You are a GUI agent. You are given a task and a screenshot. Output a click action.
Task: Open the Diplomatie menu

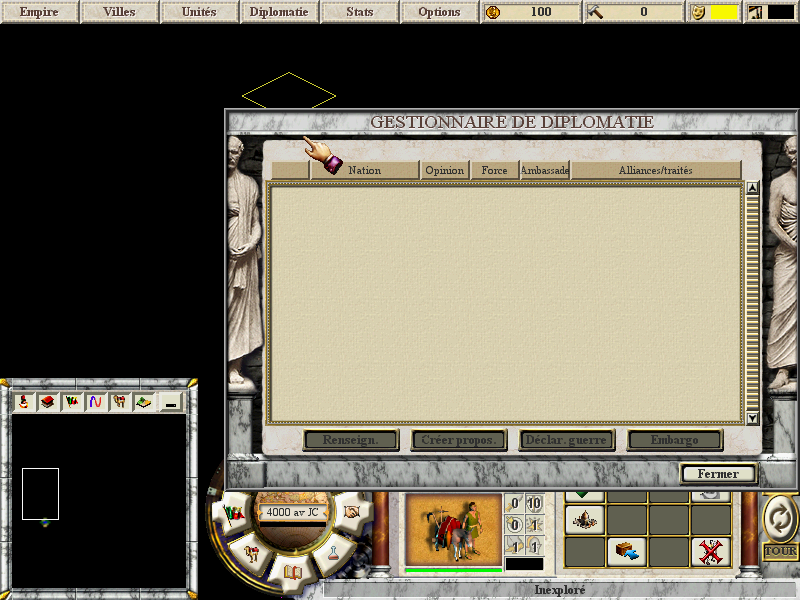(279, 12)
